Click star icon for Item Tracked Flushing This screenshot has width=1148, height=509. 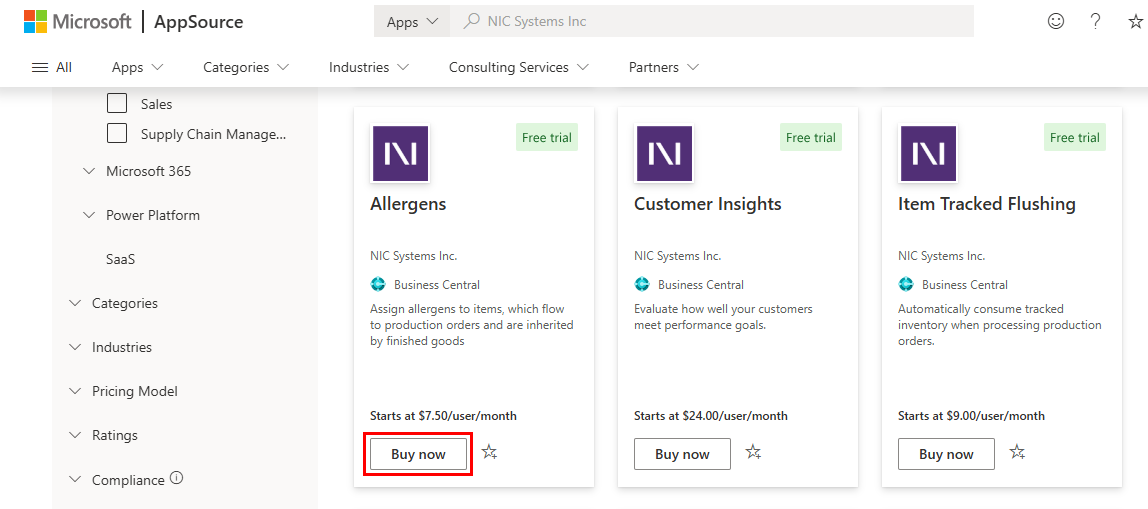[1017, 452]
